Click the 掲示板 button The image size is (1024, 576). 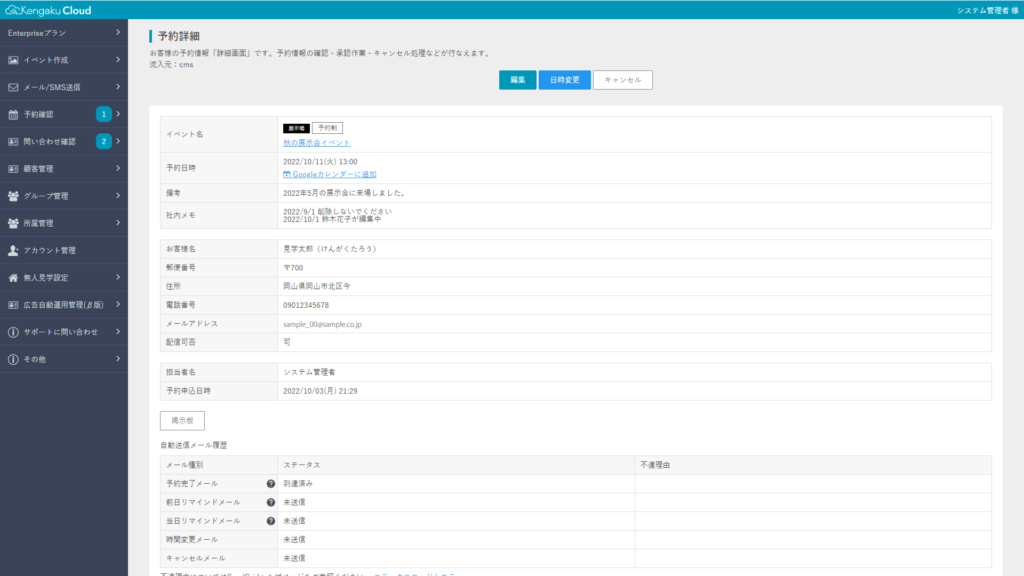click(182, 421)
